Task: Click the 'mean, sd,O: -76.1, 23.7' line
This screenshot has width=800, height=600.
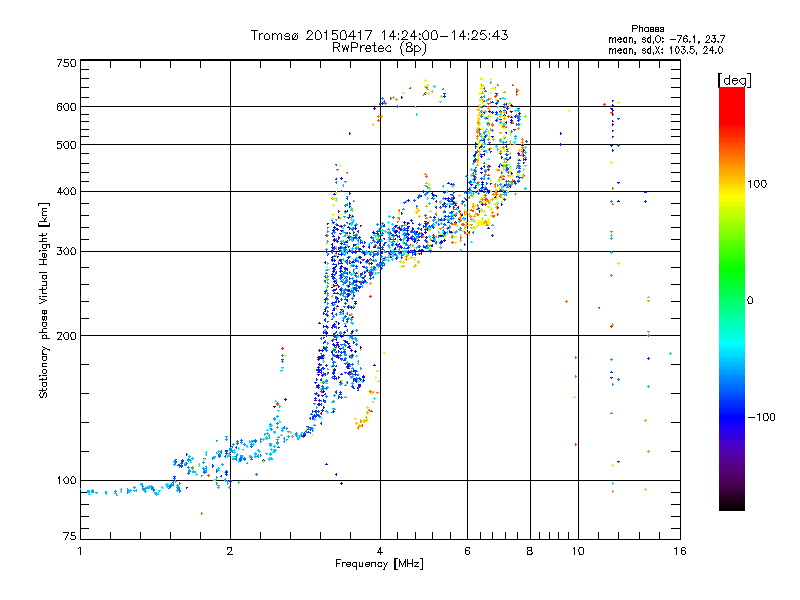Action: 666,39
